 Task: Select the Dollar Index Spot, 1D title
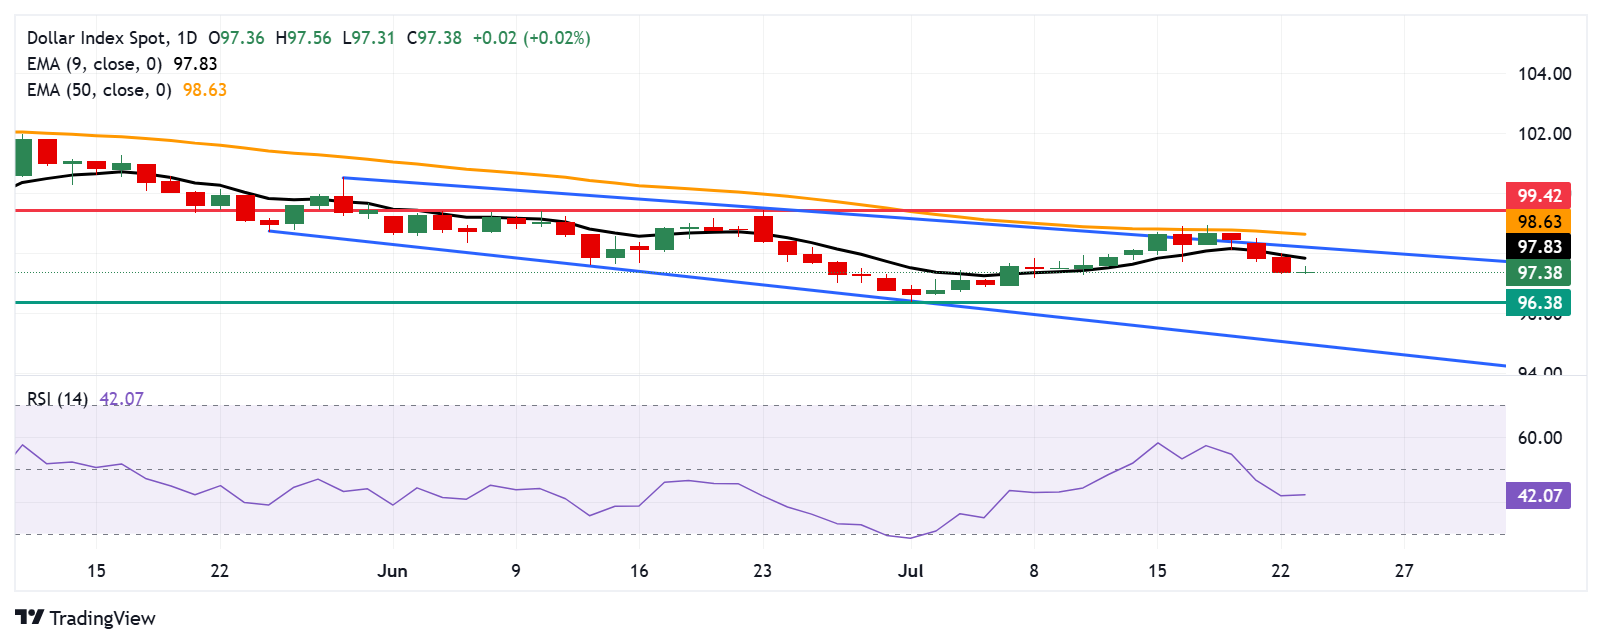[112, 38]
